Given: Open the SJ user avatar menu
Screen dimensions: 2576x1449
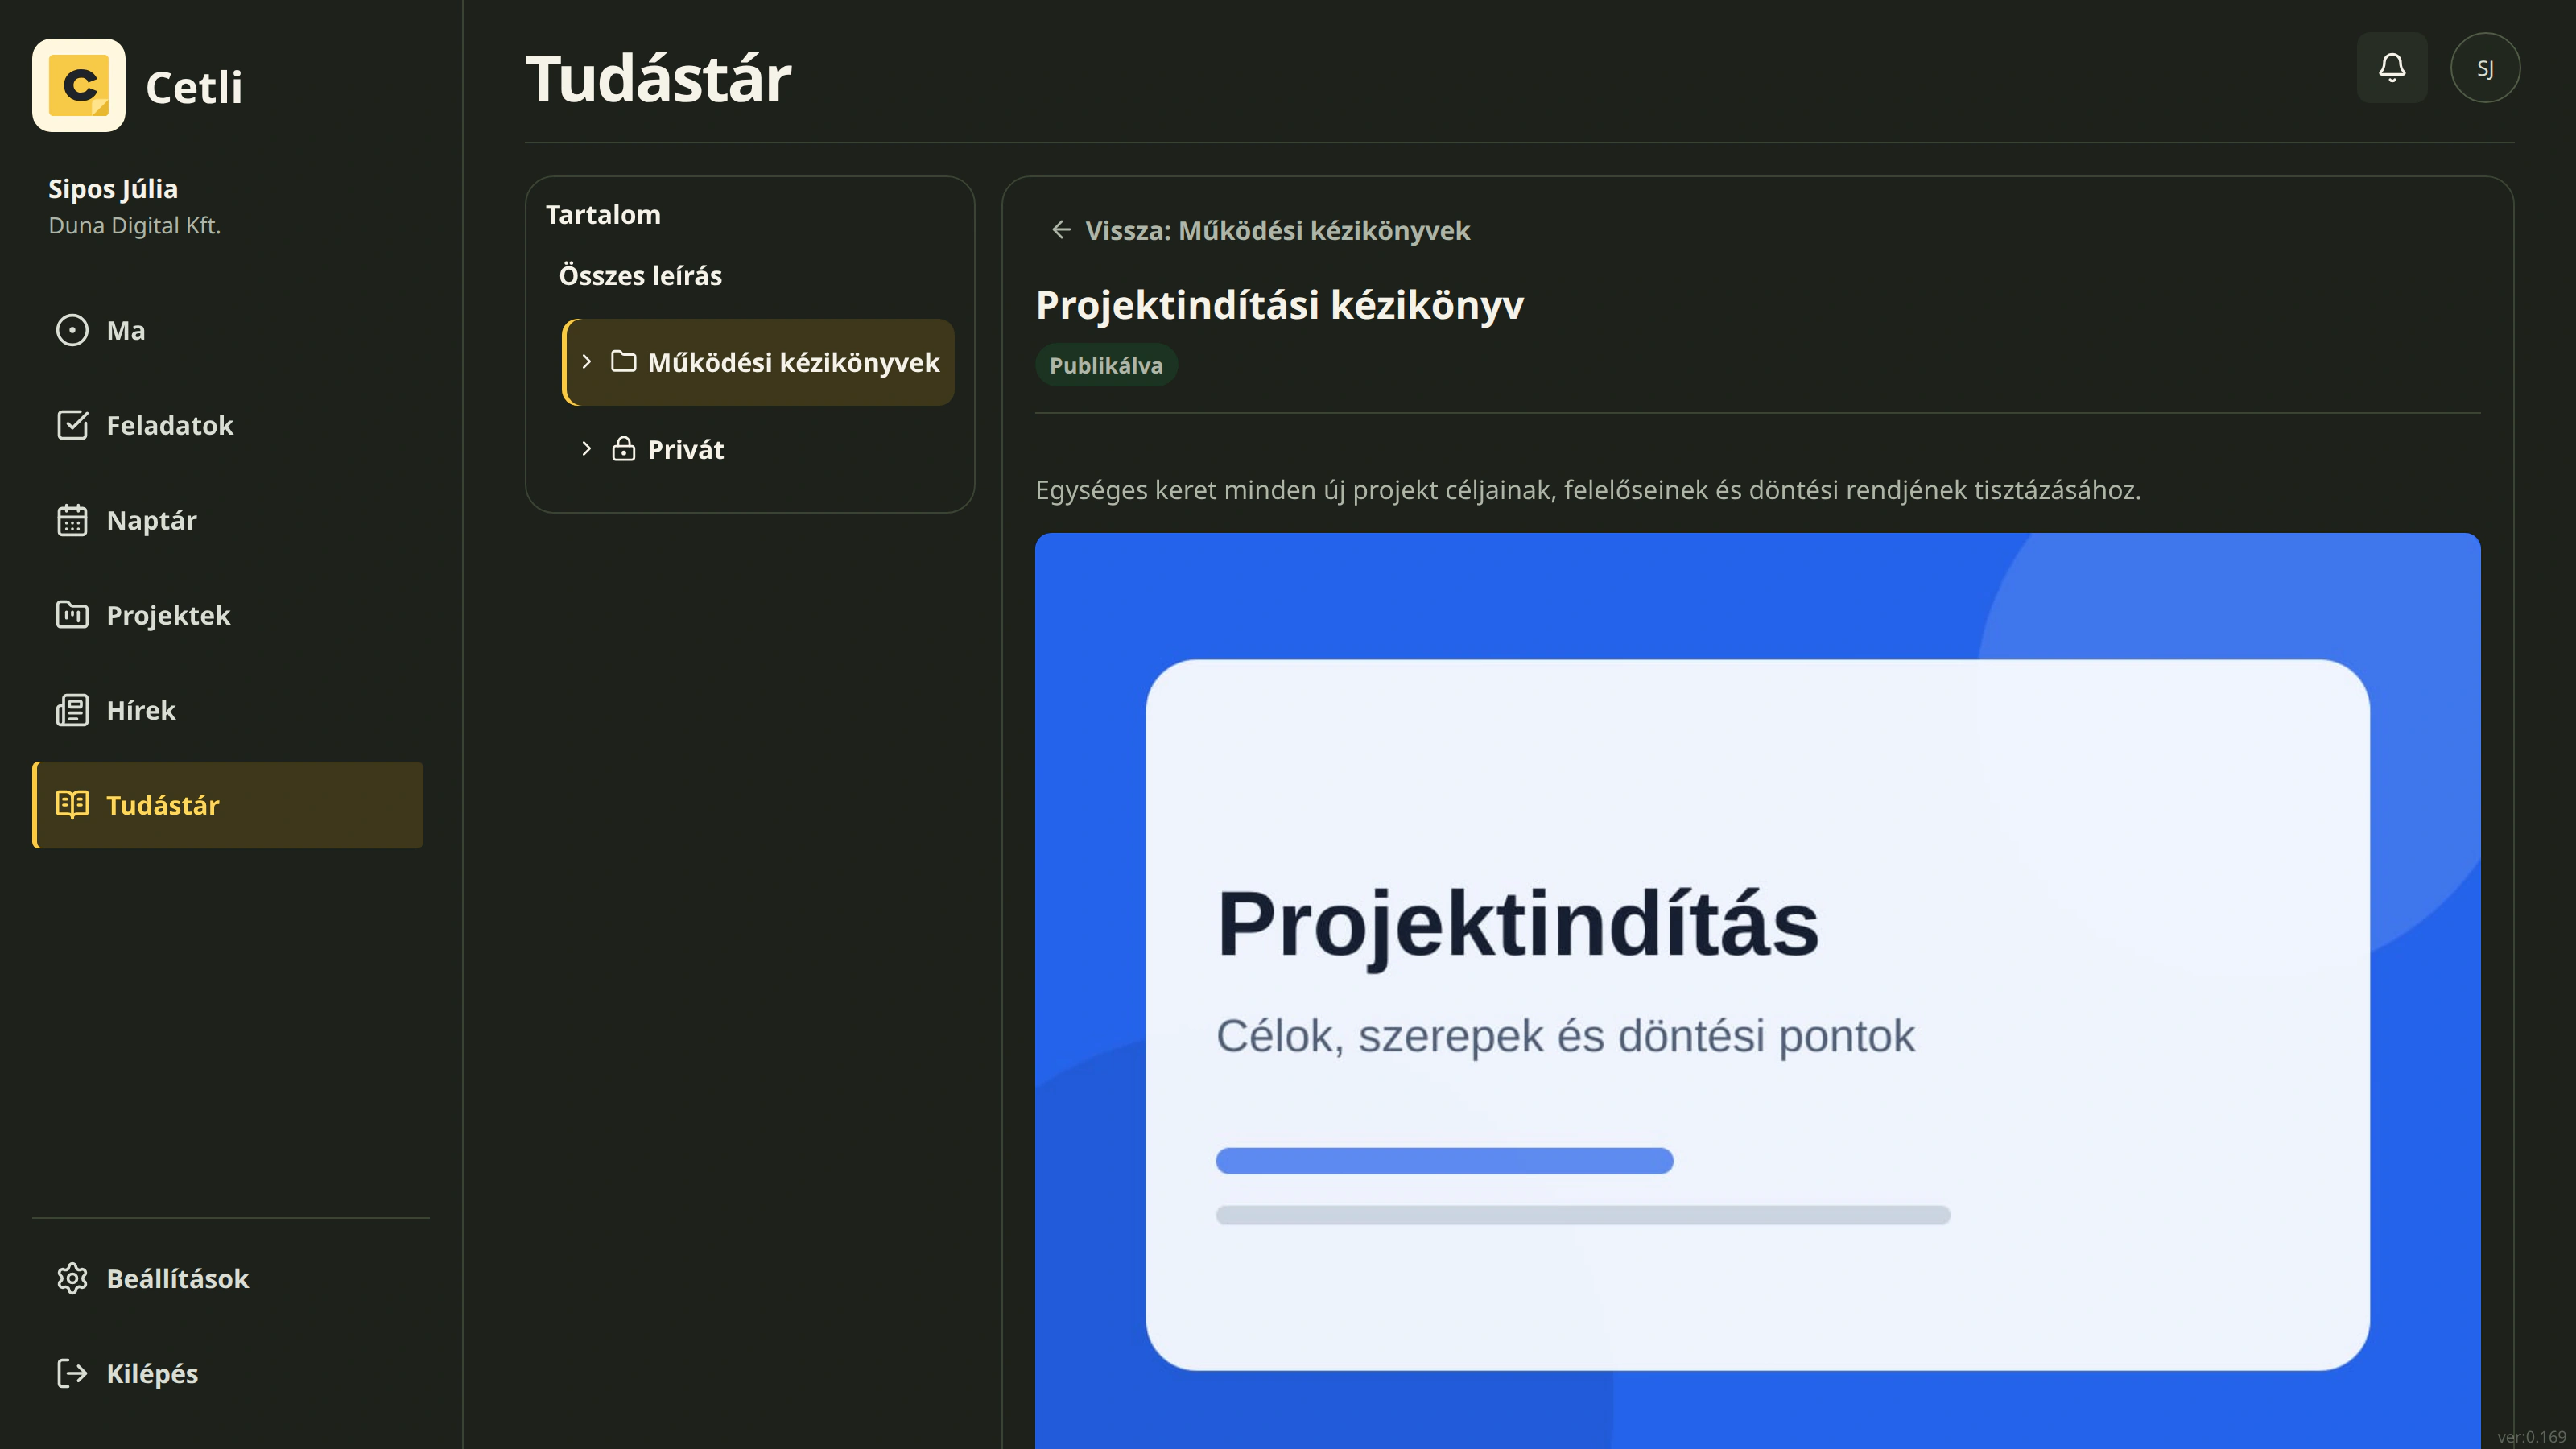Looking at the screenshot, I should (x=2485, y=68).
